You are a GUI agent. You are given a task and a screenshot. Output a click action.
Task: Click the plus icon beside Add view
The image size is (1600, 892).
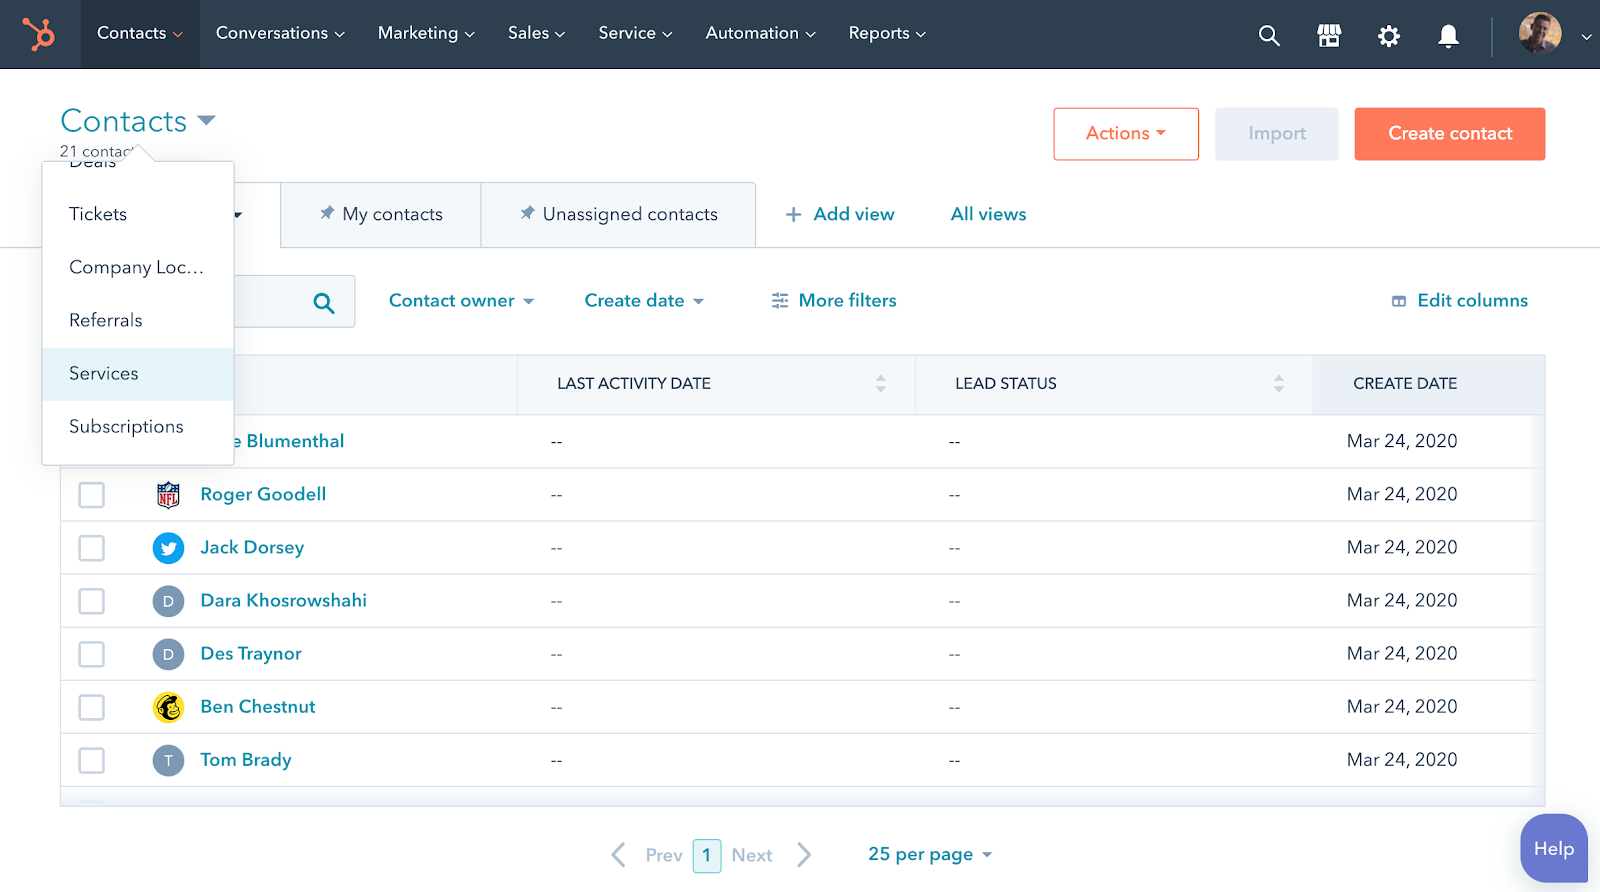pyautogui.click(x=793, y=214)
